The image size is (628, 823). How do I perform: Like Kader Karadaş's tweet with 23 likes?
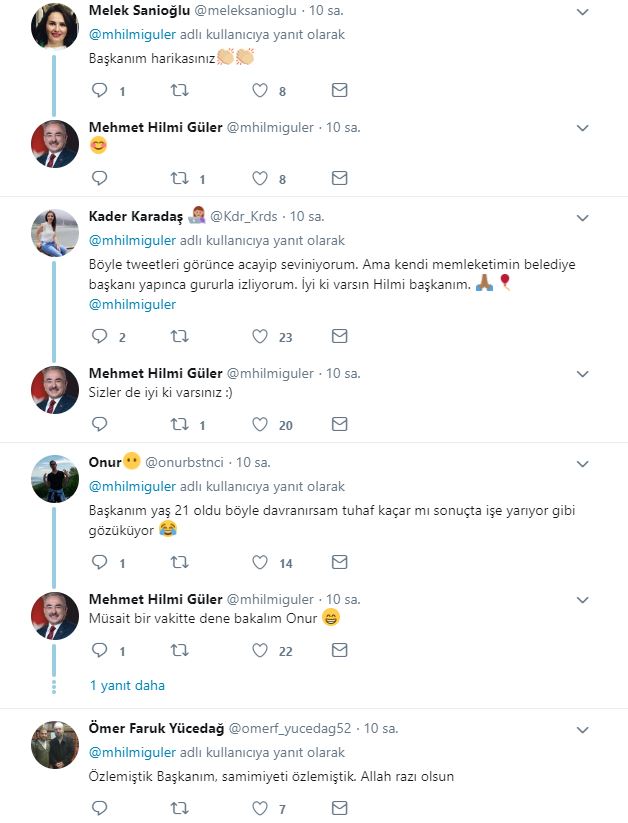point(260,337)
